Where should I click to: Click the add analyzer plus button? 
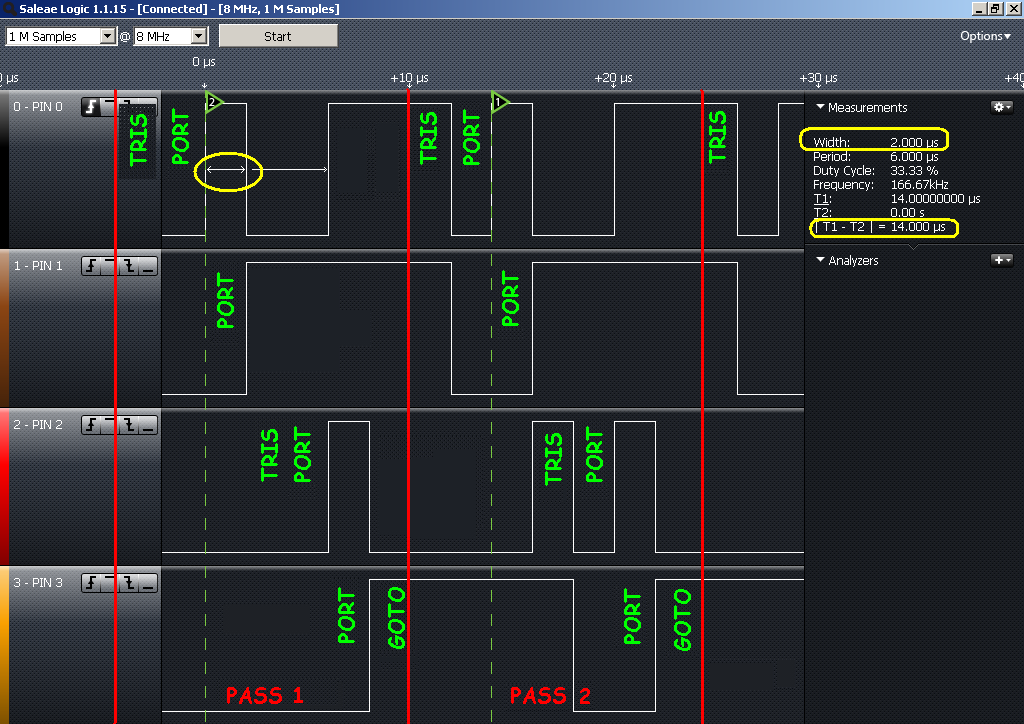tap(1001, 260)
